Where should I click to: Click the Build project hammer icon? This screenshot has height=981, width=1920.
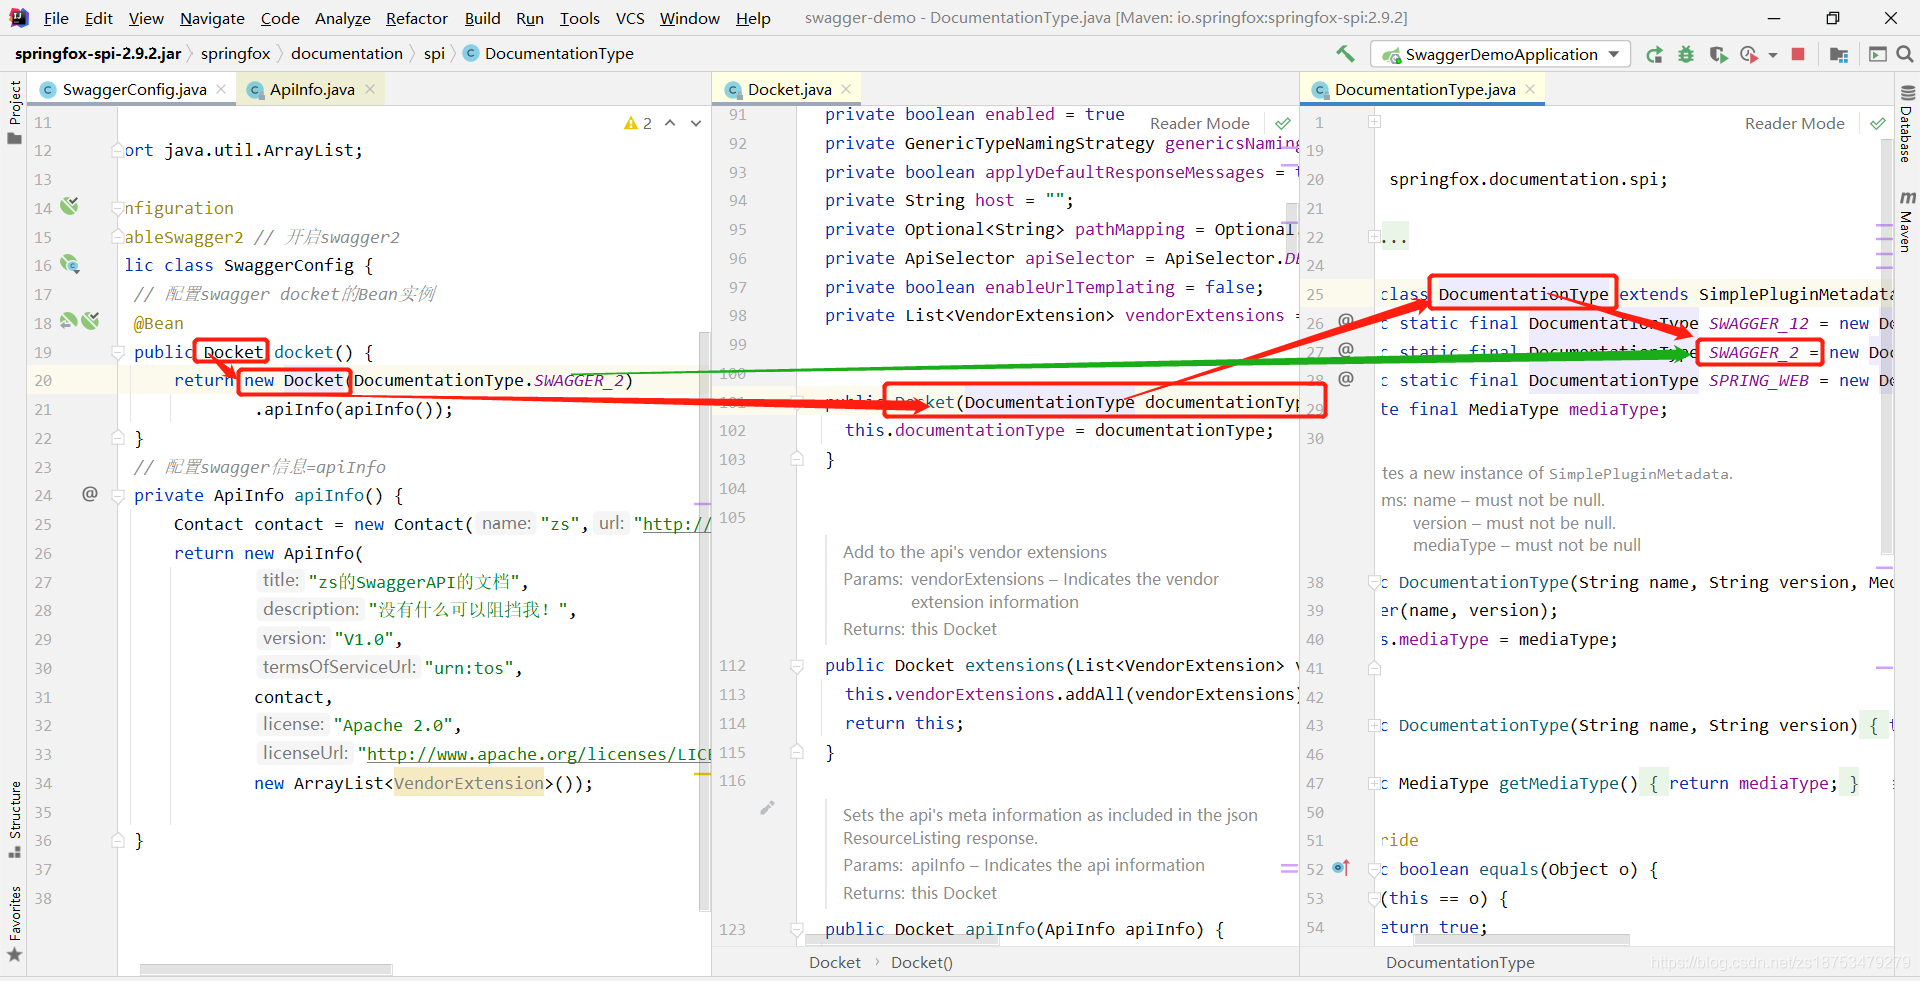(1345, 54)
